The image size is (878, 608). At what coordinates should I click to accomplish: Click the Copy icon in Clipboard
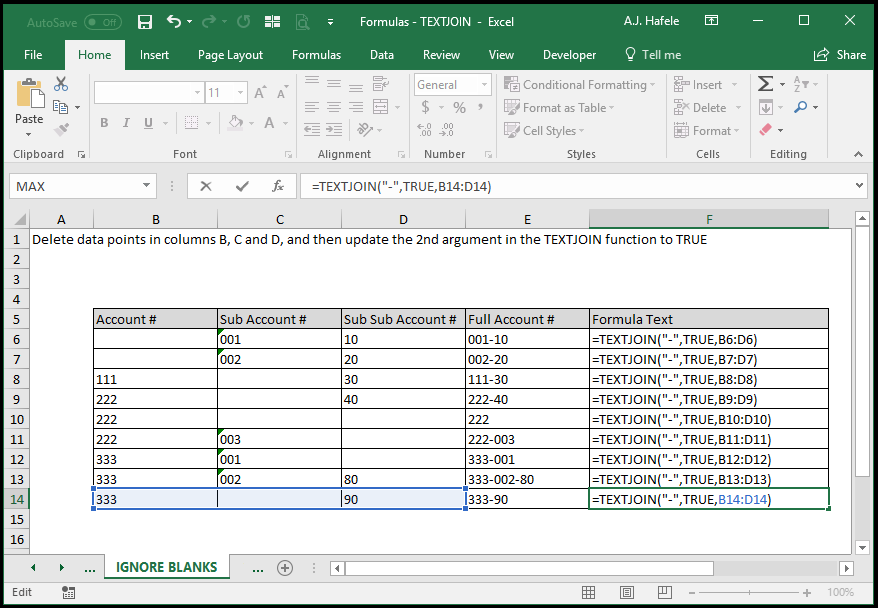pos(60,107)
